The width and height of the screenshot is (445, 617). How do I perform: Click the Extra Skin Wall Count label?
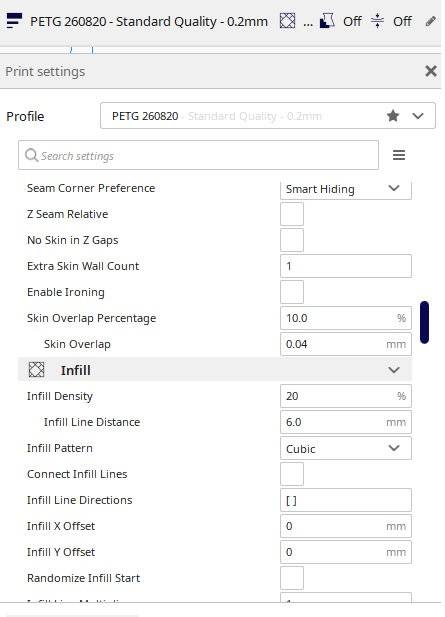pos(83,266)
